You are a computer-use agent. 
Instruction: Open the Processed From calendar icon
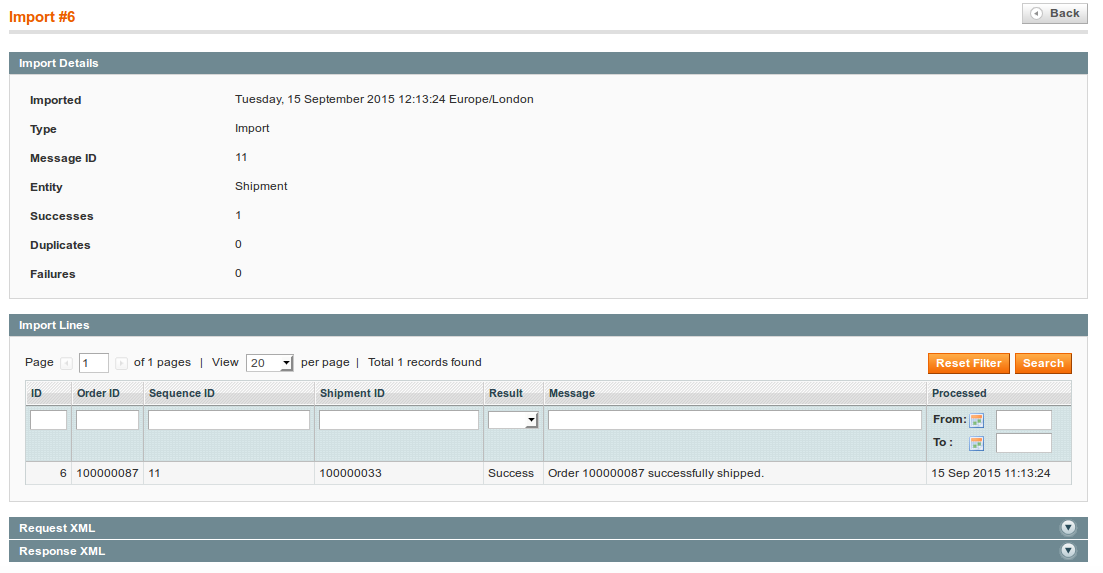[x=976, y=420]
